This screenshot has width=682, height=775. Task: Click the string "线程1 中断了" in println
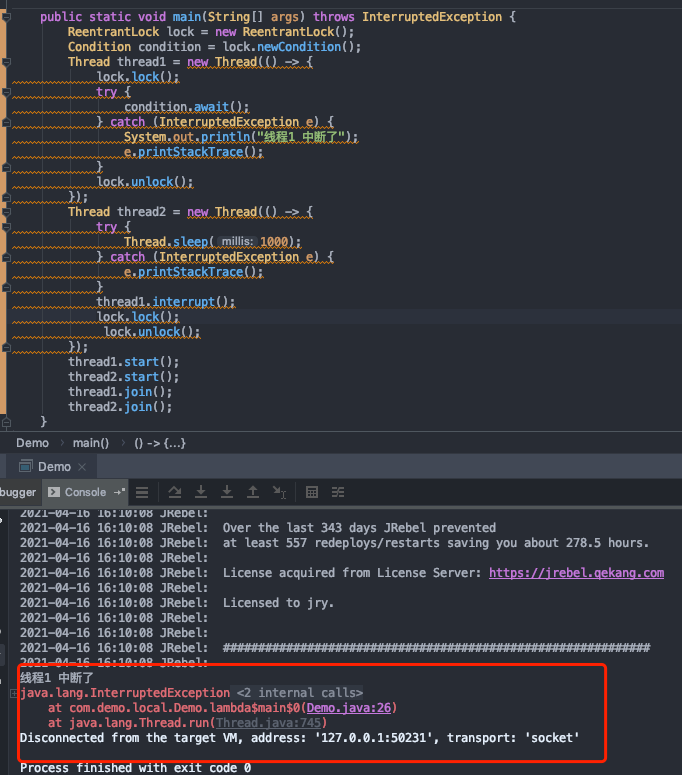[300, 137]
